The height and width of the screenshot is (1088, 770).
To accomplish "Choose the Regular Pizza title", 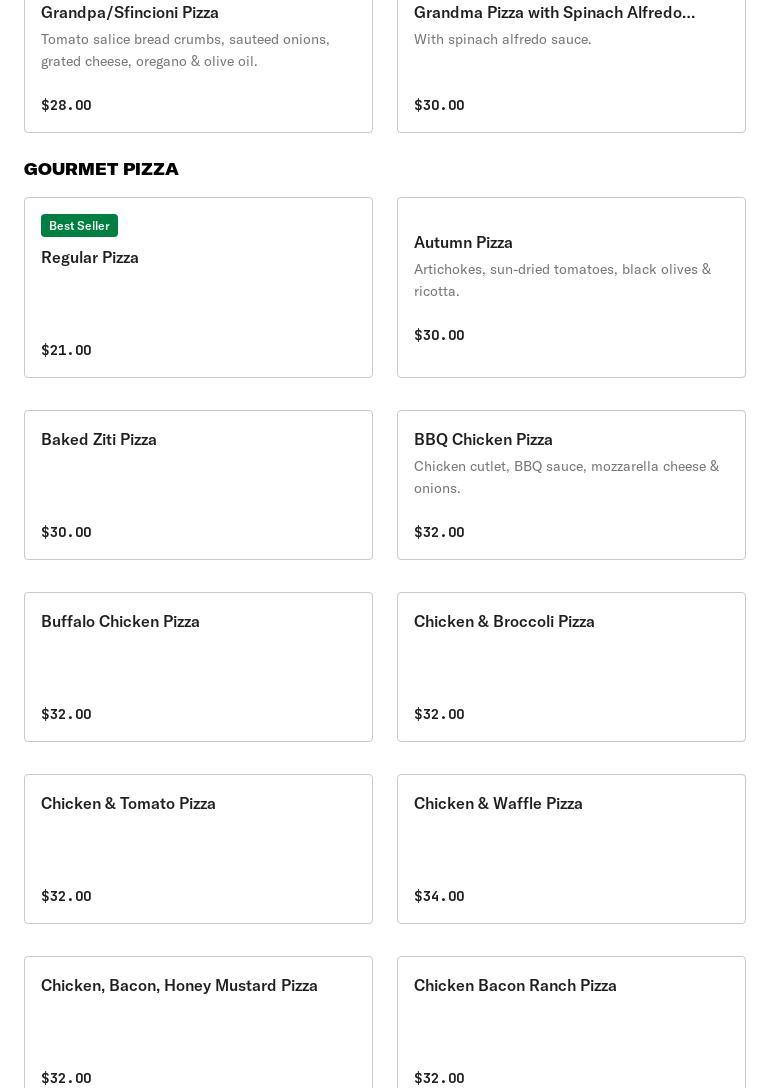I will point(90,258).
